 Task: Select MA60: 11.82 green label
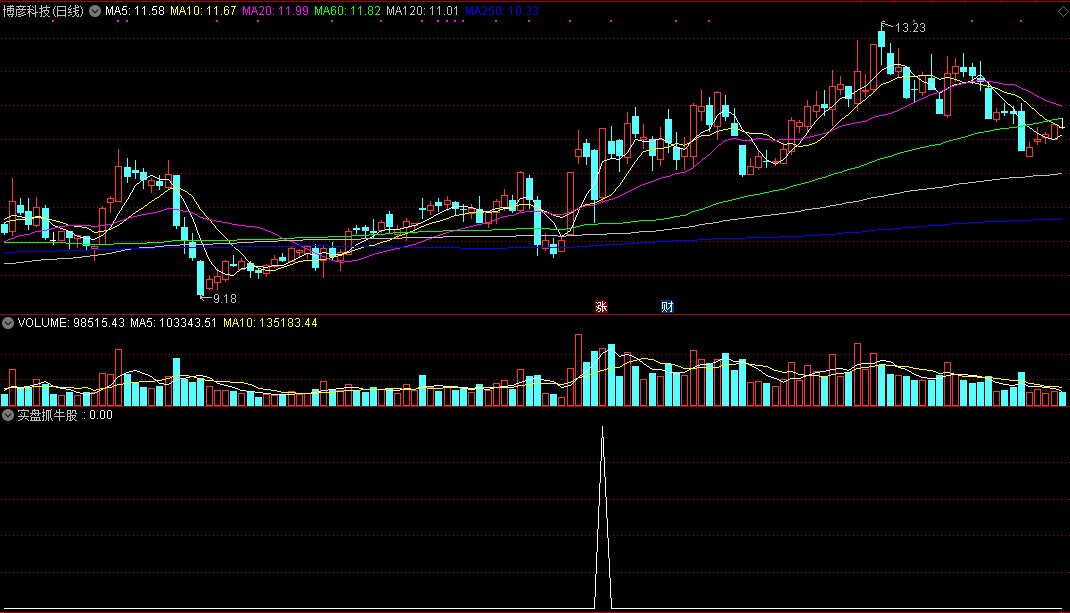click(347, 11)
